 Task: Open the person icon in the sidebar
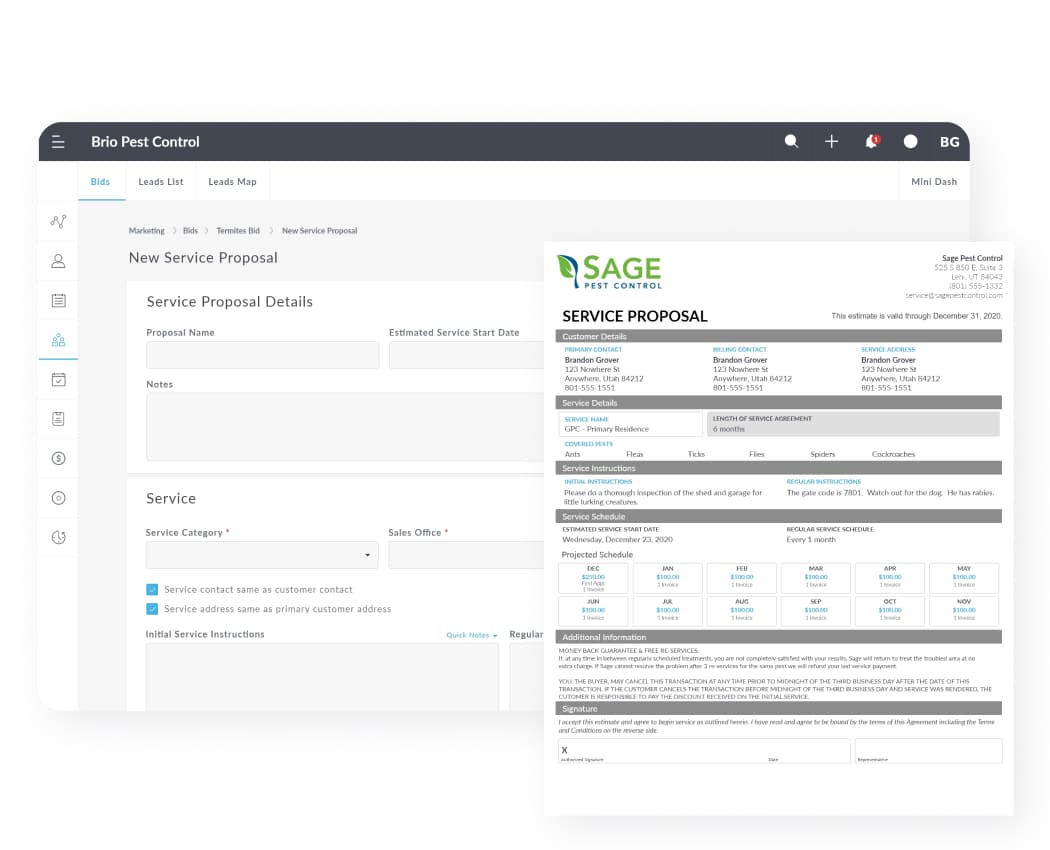tap(58, 261)
